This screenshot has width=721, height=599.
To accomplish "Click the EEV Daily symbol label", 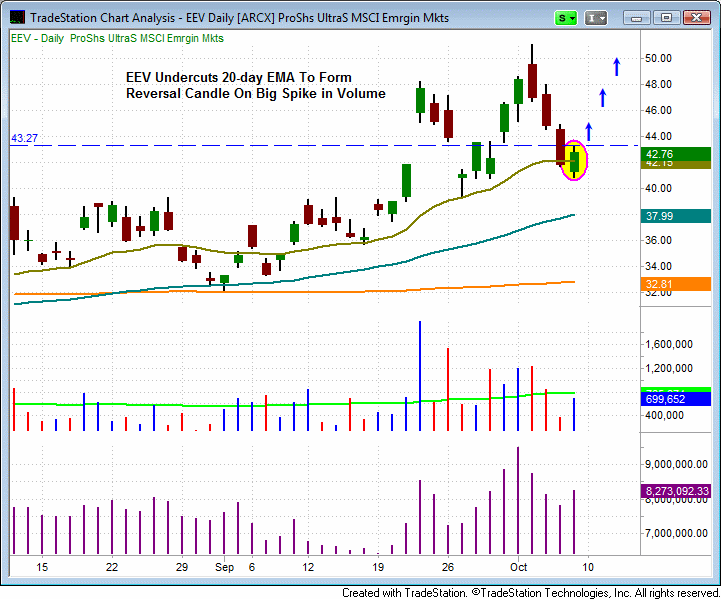I will (x=117, y=39).
